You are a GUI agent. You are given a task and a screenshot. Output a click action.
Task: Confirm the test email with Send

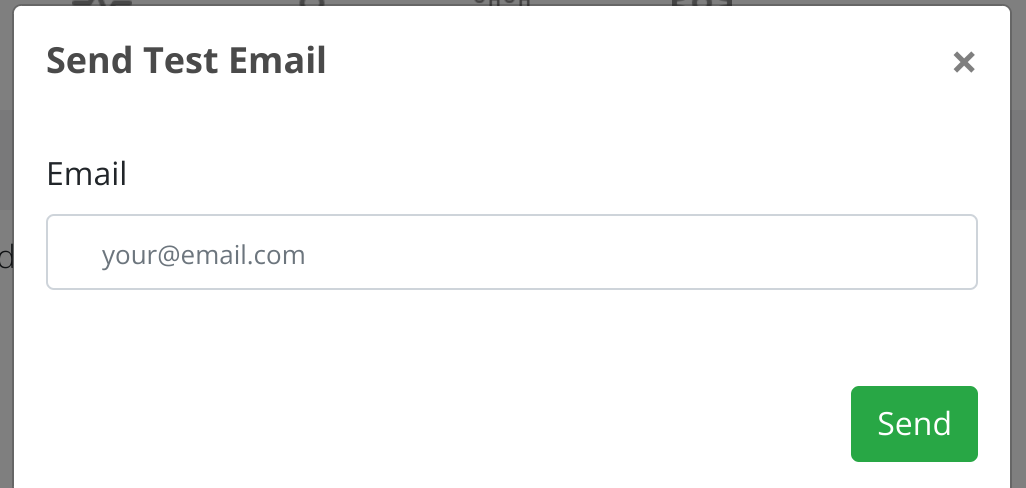pyautogui.click(x=913, y=424)
